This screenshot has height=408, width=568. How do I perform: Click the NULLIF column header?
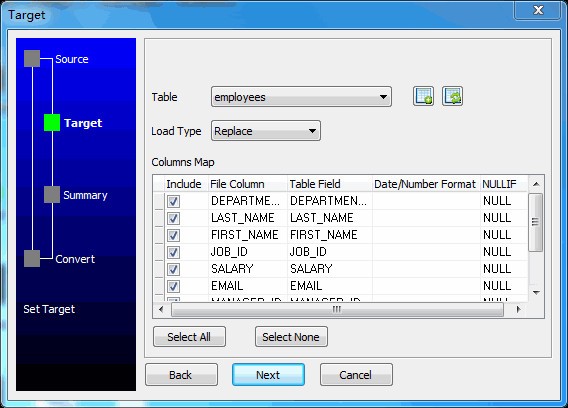[504, 184]
